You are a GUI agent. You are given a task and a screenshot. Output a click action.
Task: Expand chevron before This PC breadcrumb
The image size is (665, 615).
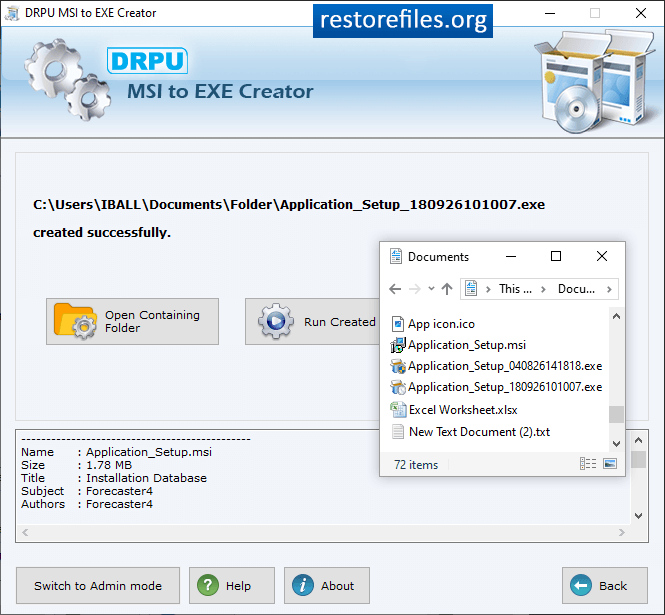[x=488, y=289]
